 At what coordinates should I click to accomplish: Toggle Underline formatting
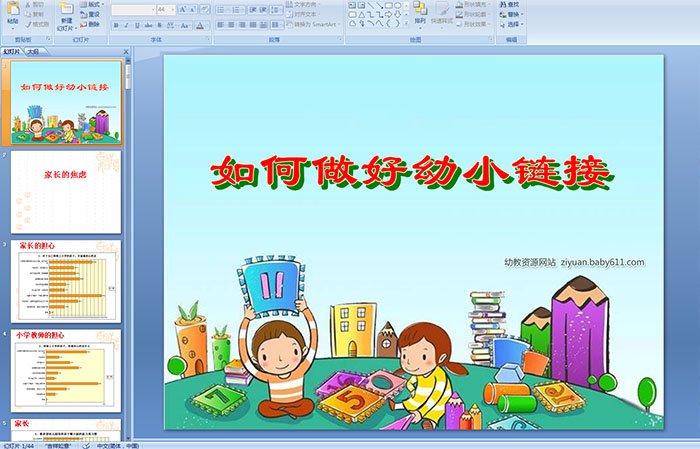(x=137, y=25)
